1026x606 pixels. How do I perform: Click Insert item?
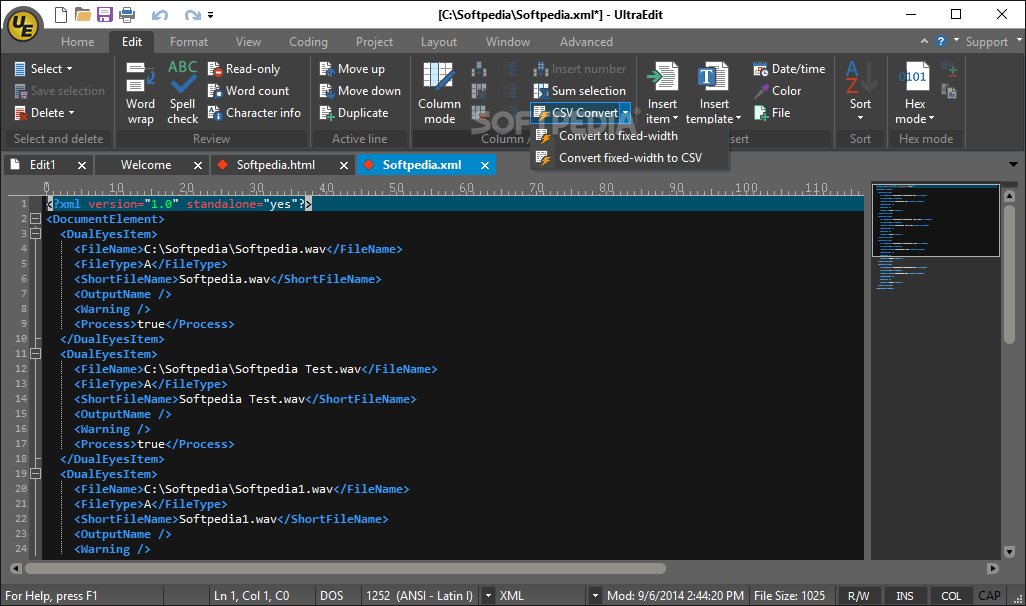coord(662,93)
